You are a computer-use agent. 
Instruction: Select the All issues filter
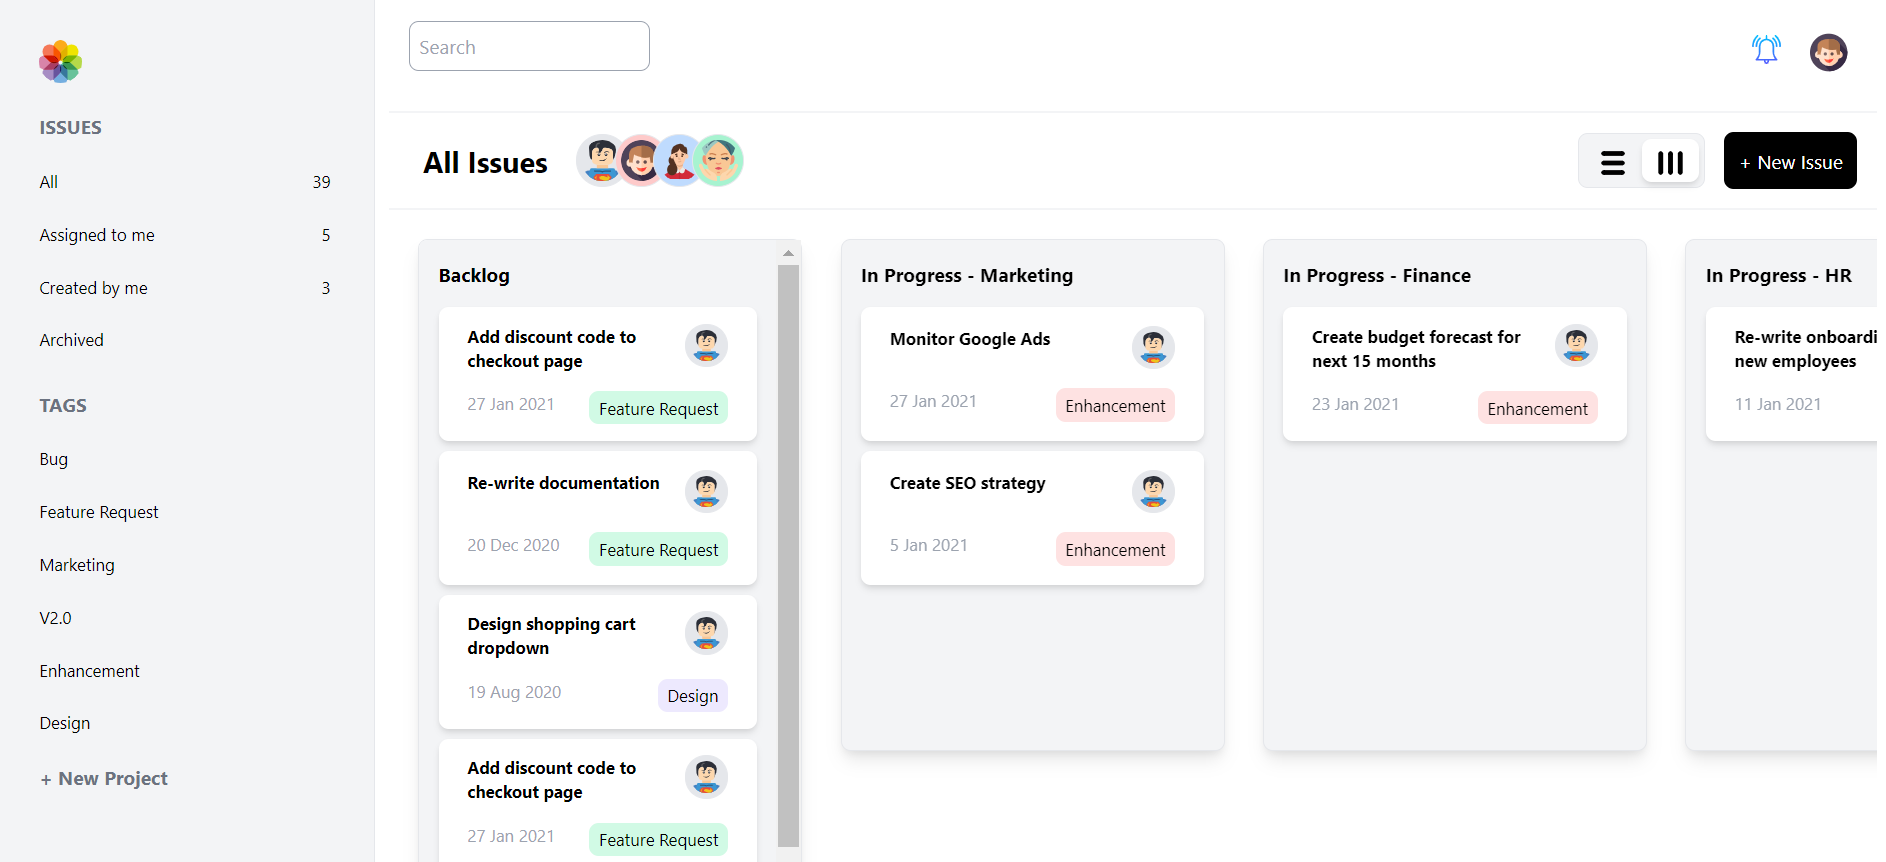click(x=48, y=181)
